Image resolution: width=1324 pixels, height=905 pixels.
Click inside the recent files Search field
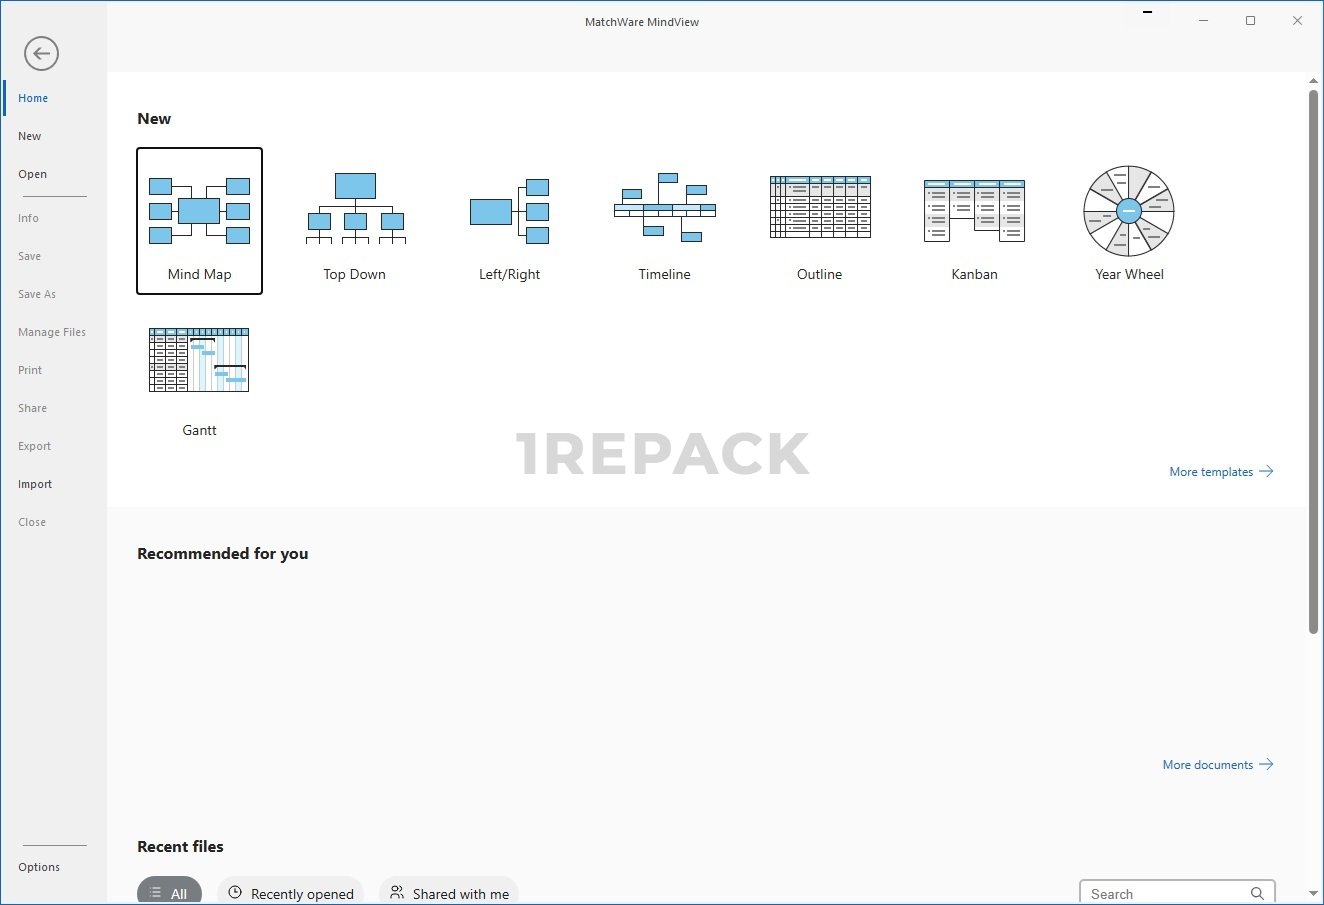point(1165,894)
